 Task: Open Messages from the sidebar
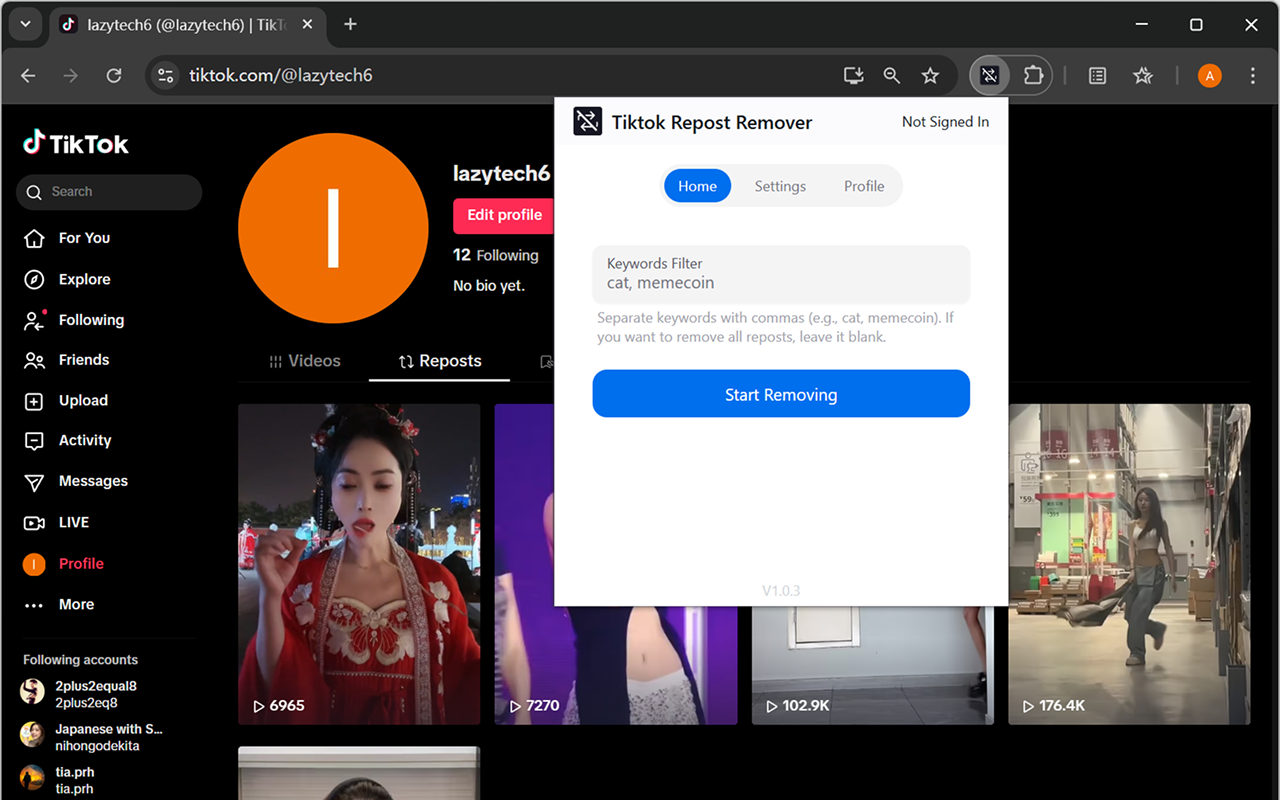point(34,481)
